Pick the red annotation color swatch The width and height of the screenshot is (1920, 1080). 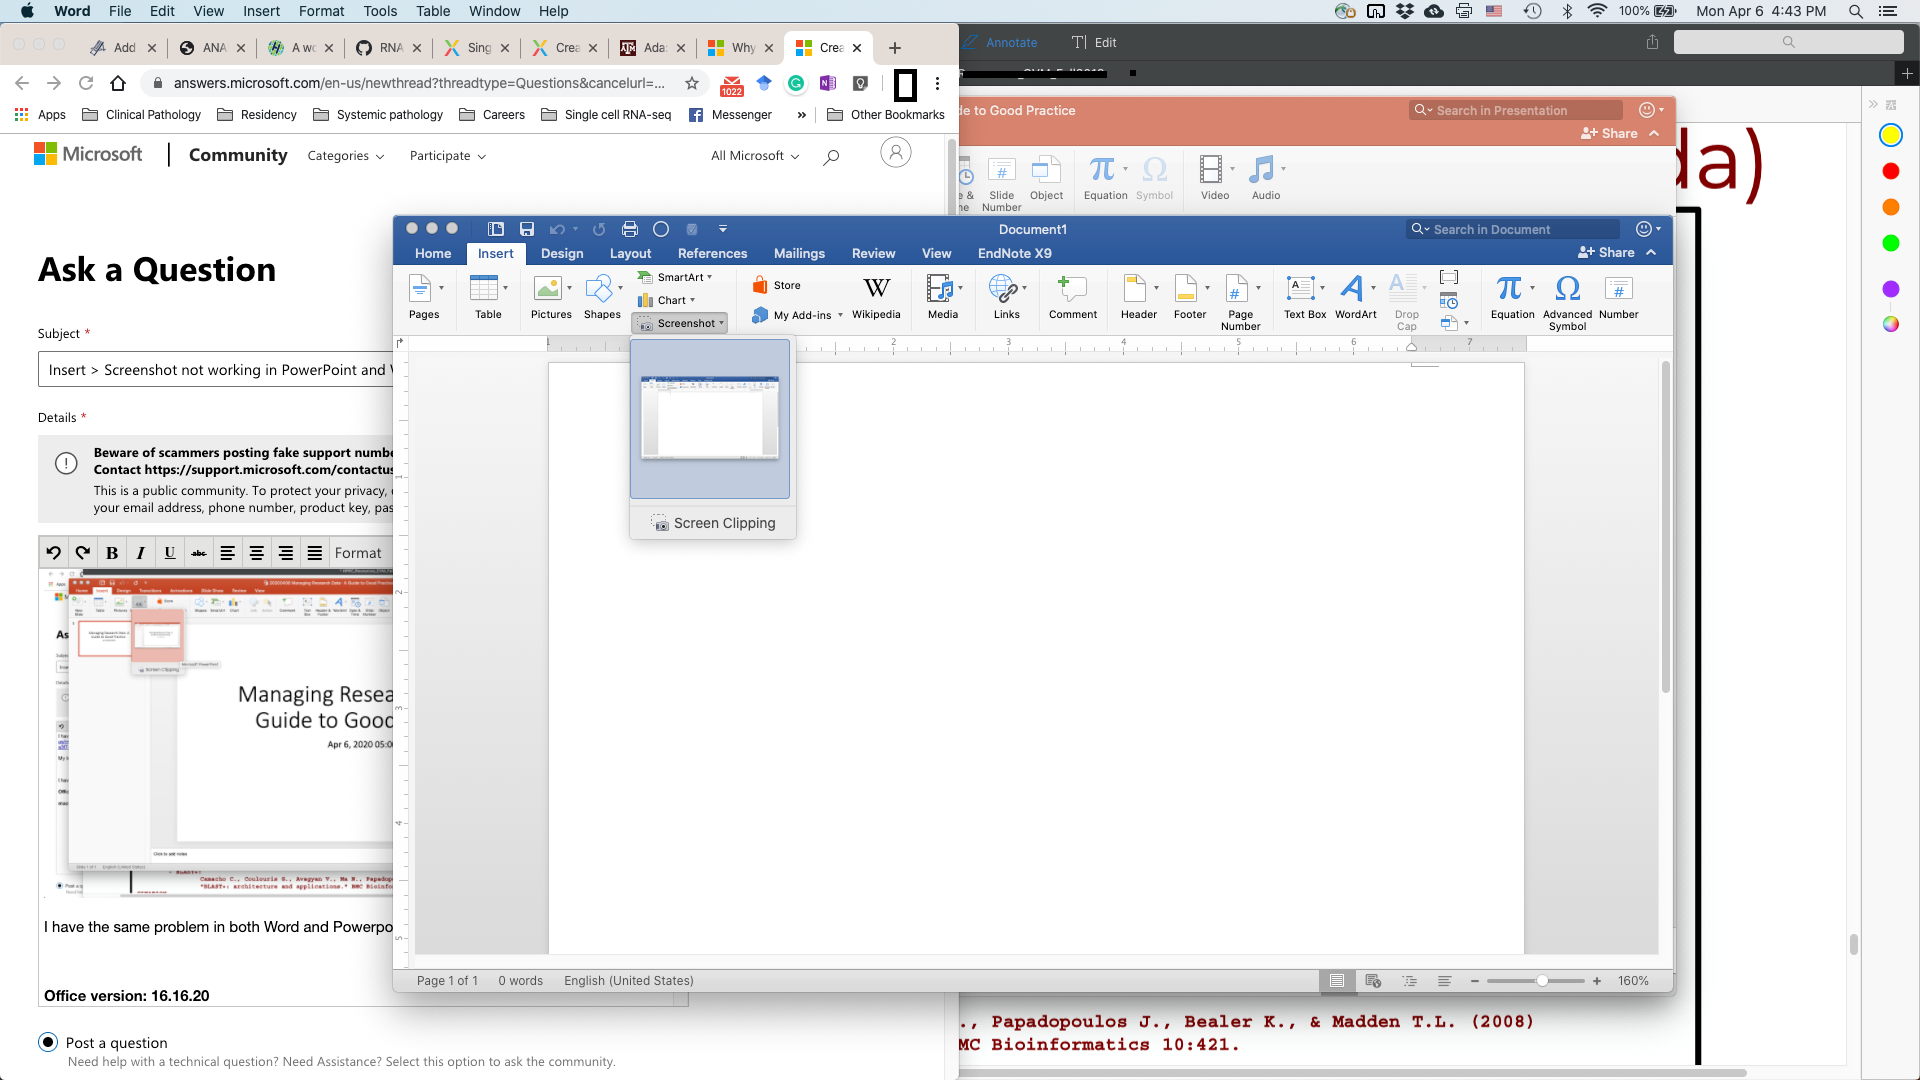point(1890,171)
